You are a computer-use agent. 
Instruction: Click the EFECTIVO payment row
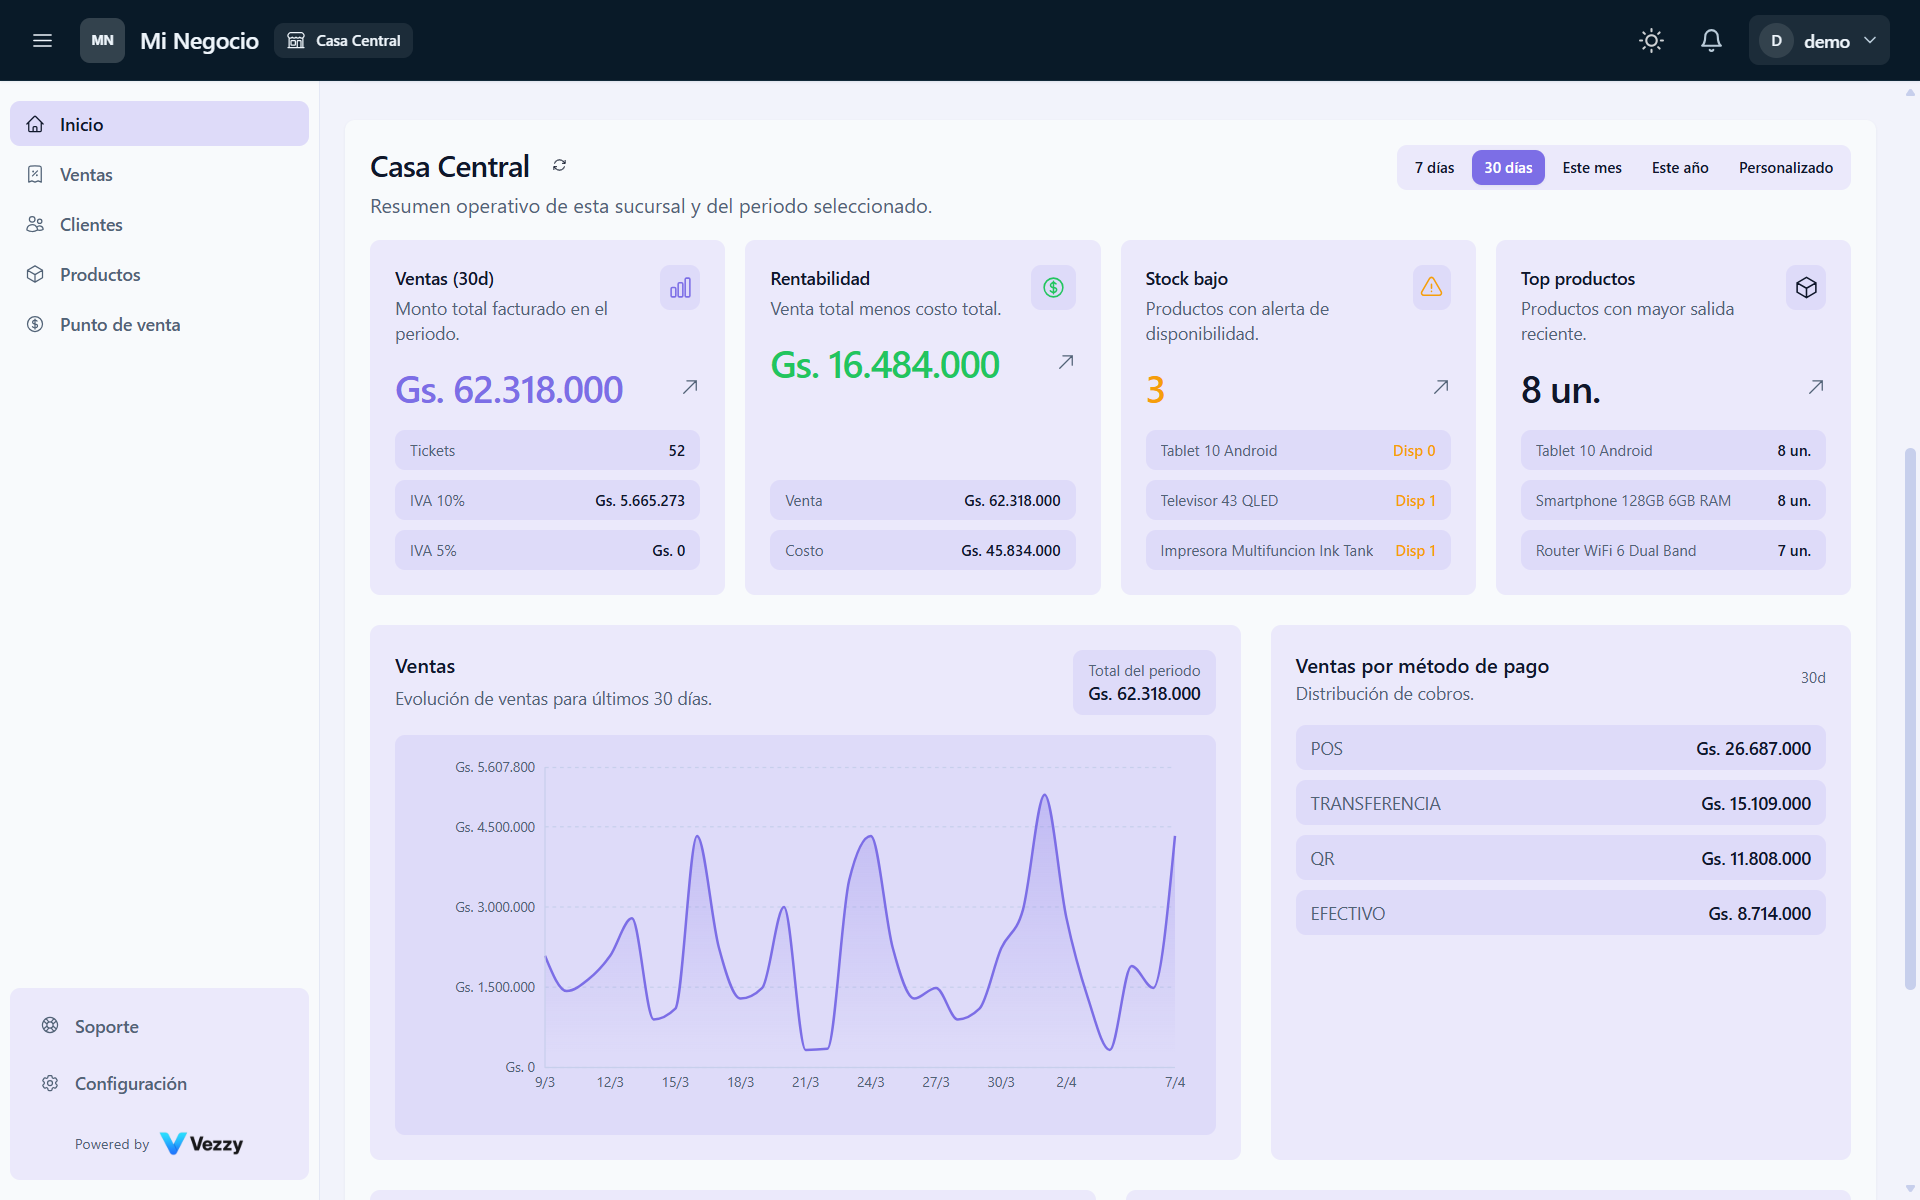click(x=1560, y=913)
